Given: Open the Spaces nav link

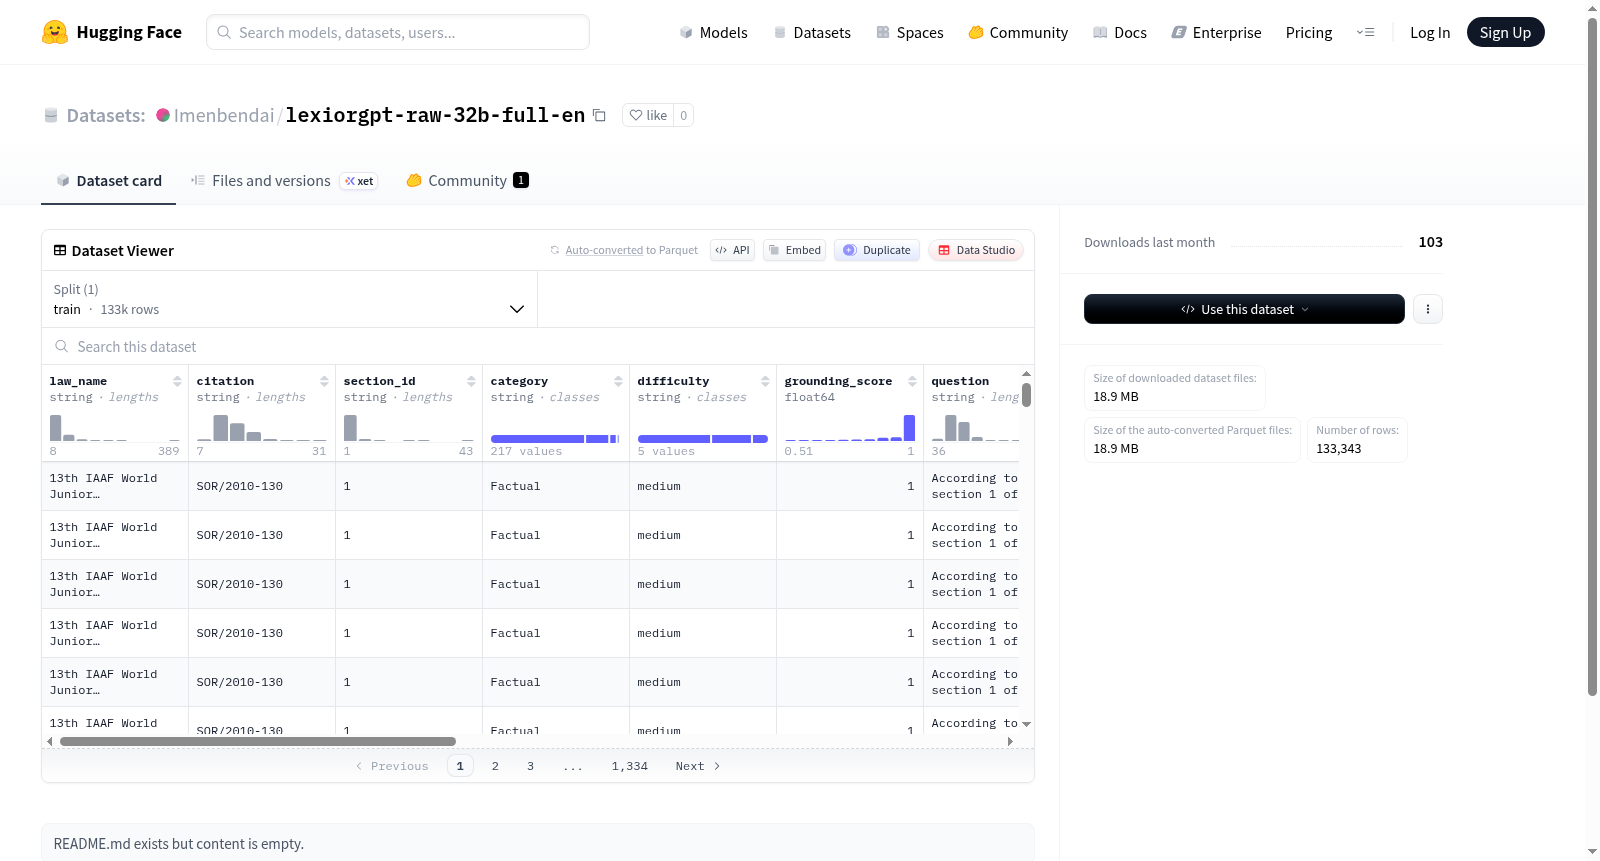Looking at the screenshot, I should [910, 32].
